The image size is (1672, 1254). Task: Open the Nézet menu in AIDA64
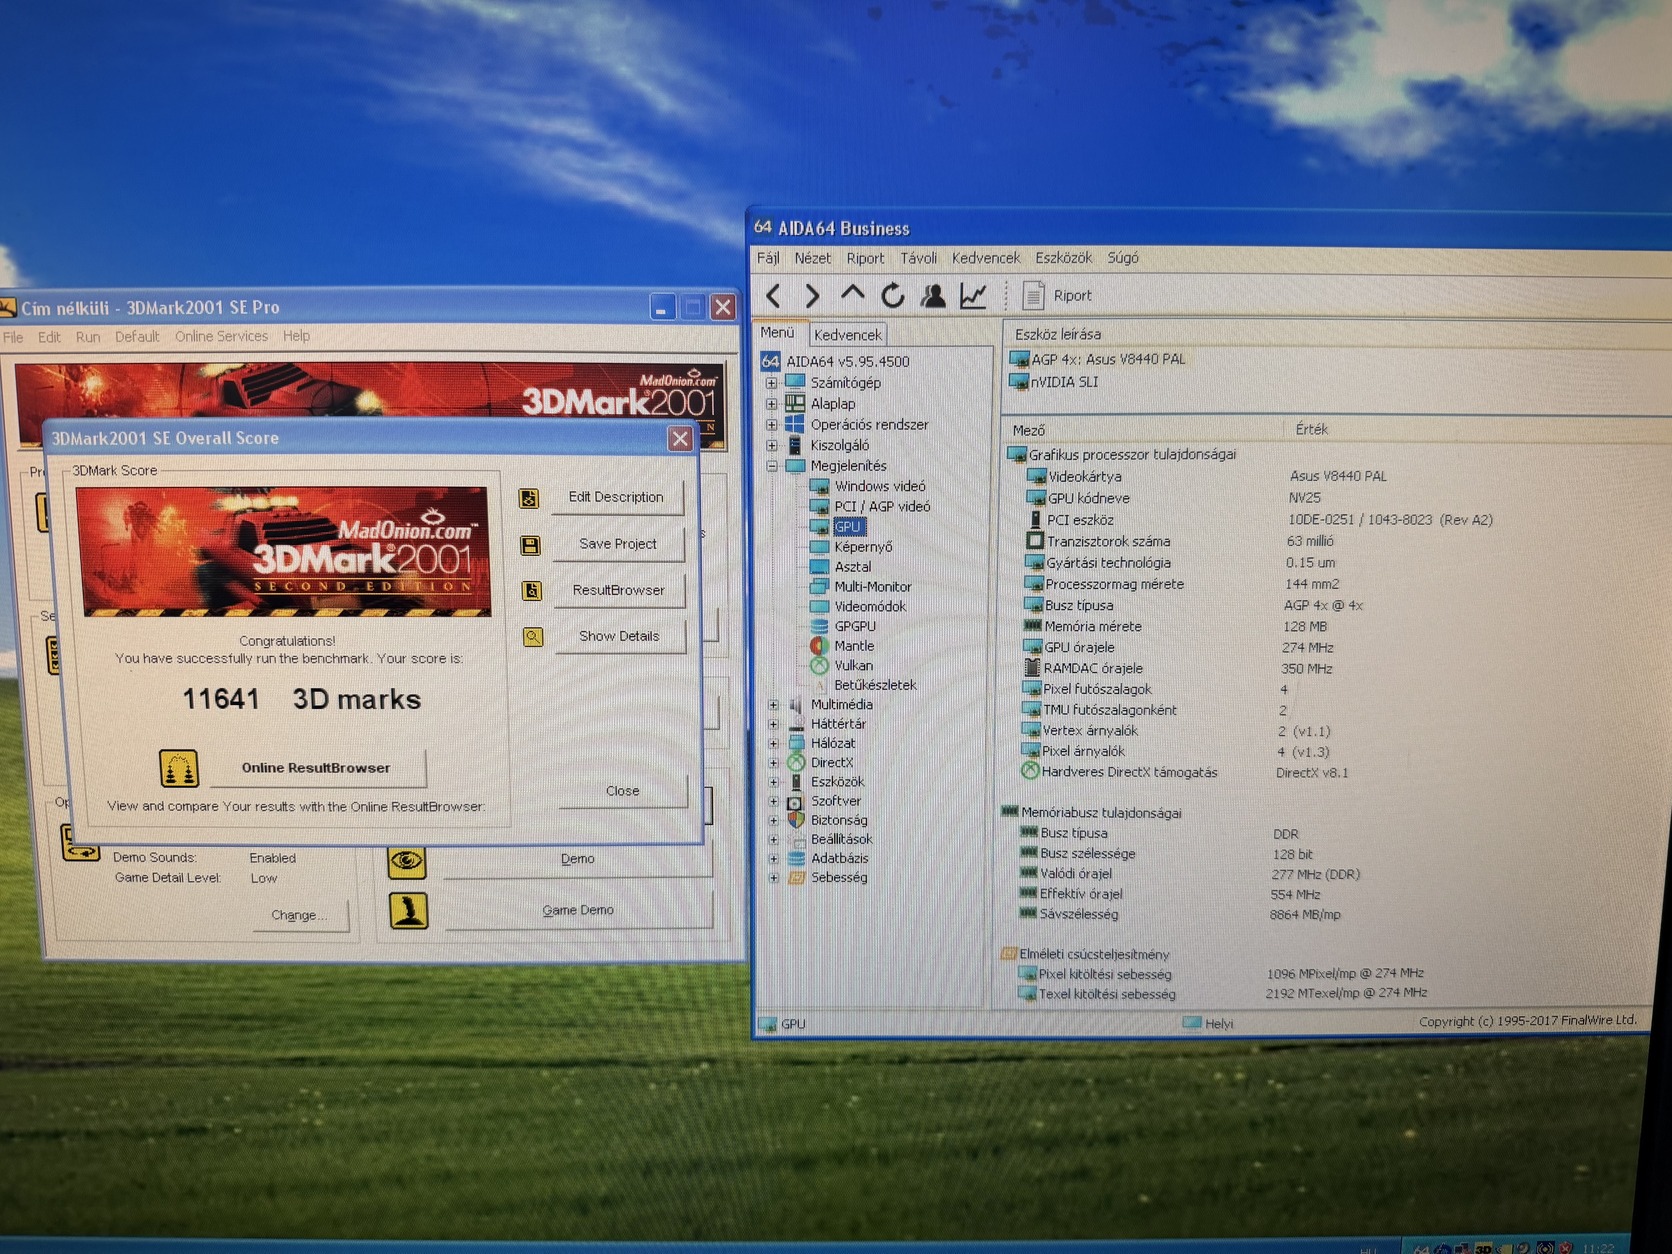pyautogui.click(x=812, y=258)
